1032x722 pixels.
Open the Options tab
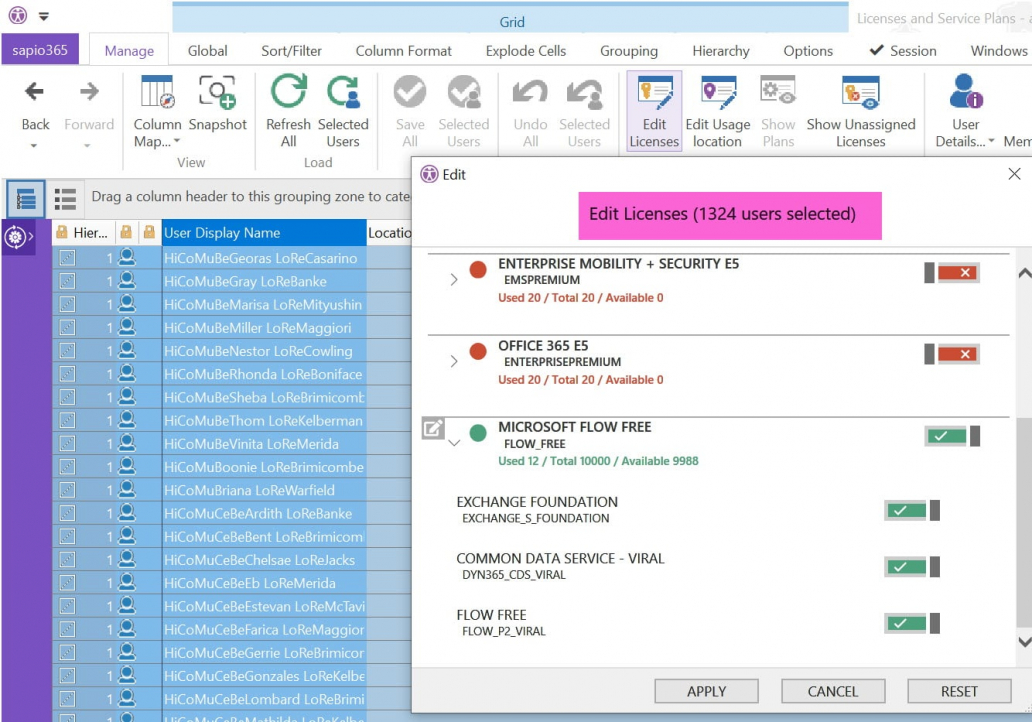click(x=808, y=51)
